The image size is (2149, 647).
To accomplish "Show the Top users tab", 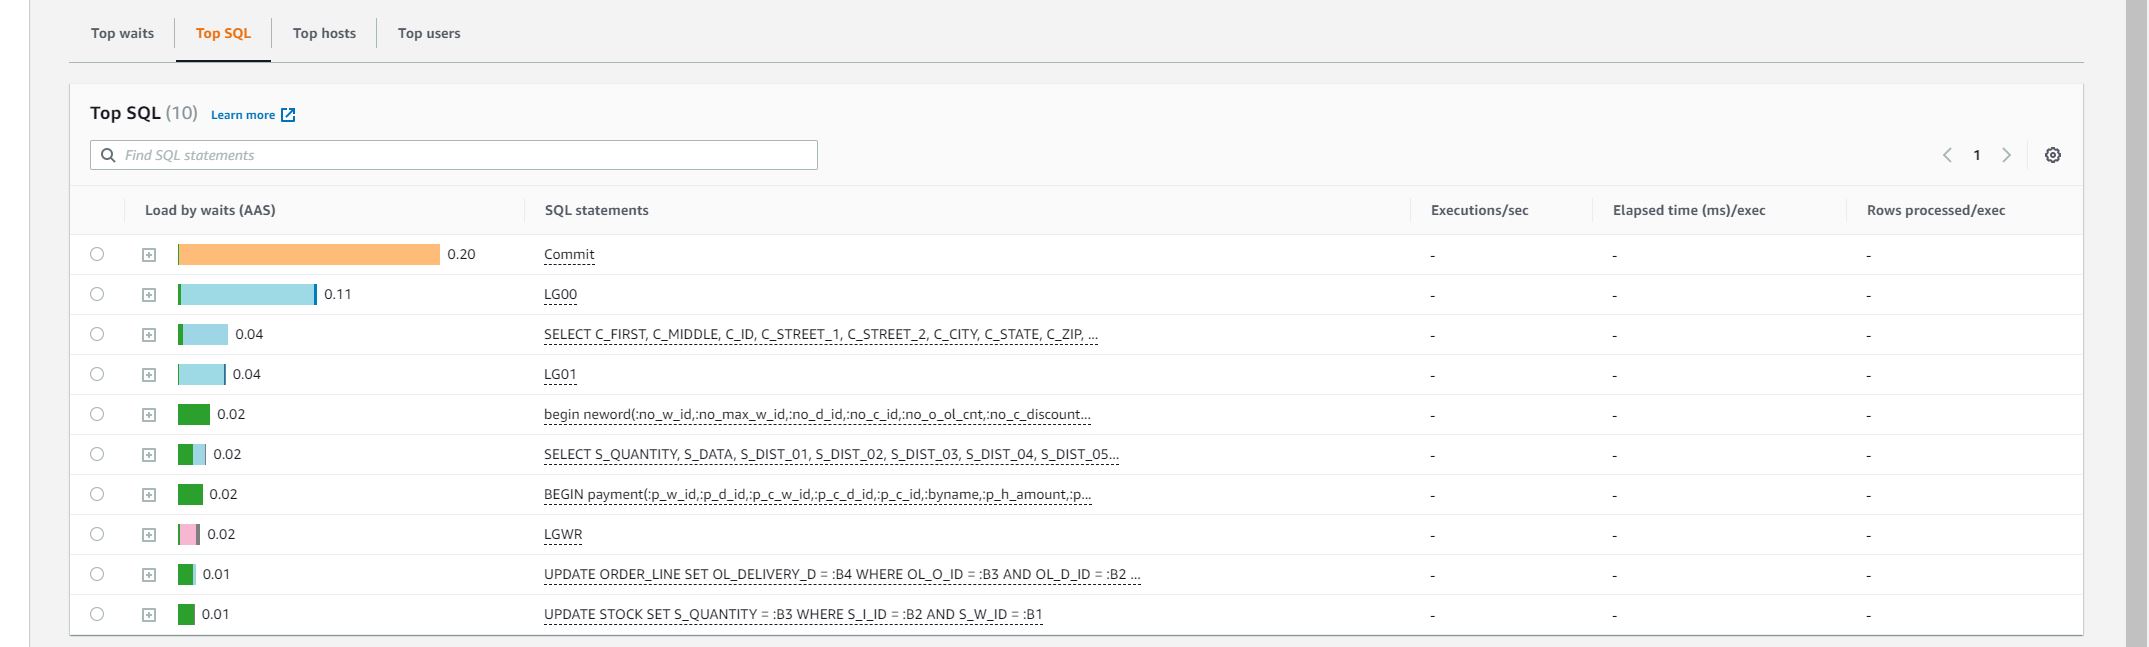I will [x=429, y=33].
